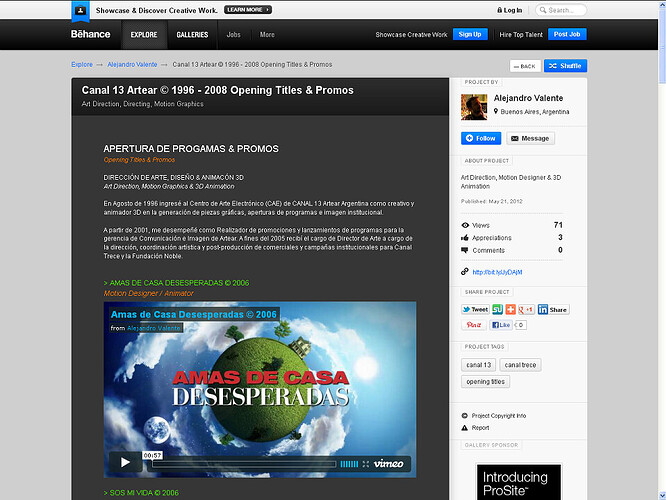Click the project title heading
The width and height of the screenshot is (666, 500).
(x=217, y=90)
